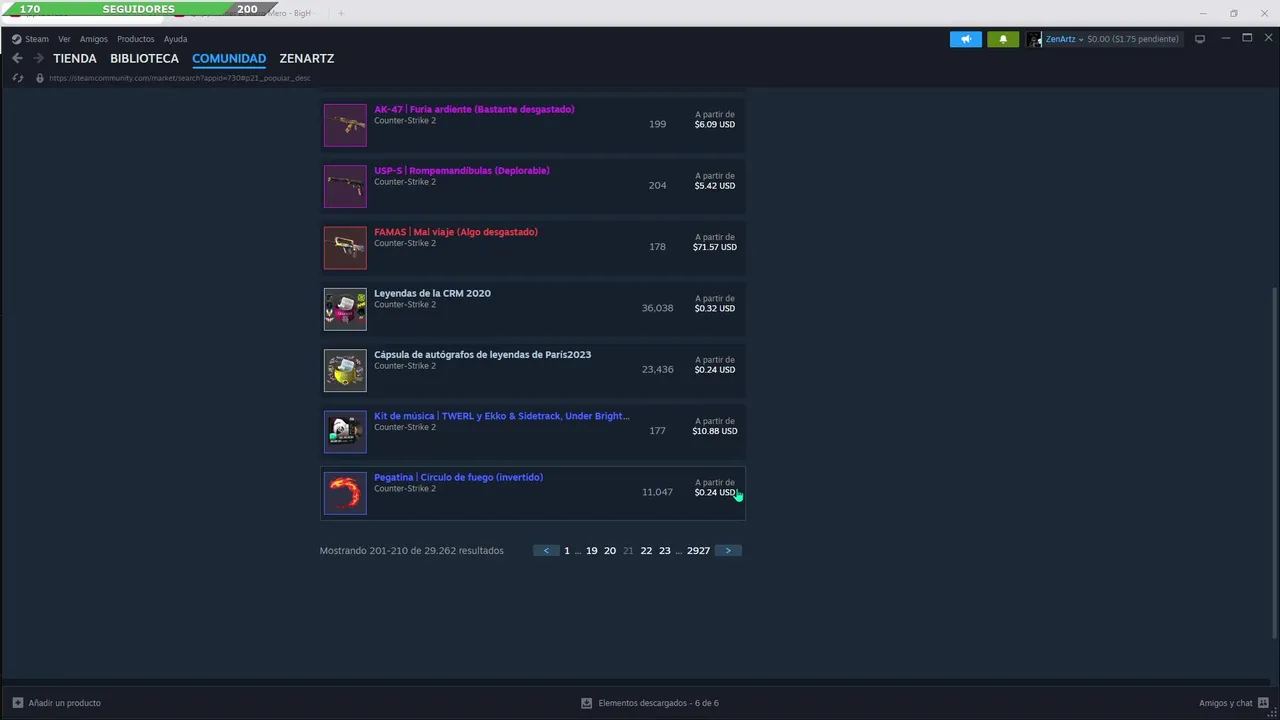This screenshot has width=1280, height=720.
Task: Open Amigos y chat
Action: pos(1226,703)
